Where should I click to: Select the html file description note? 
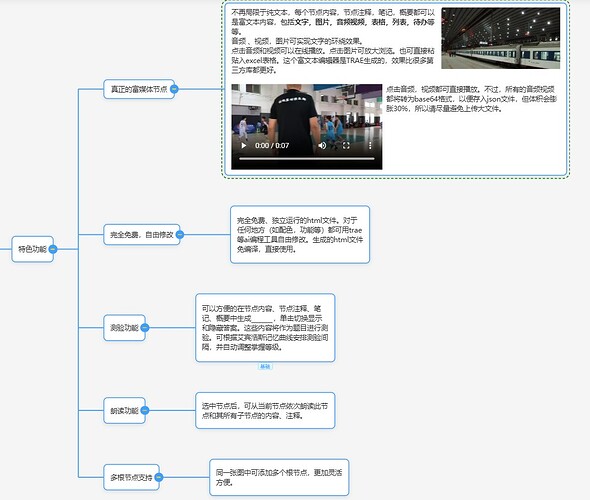click(x=300, y=234)
